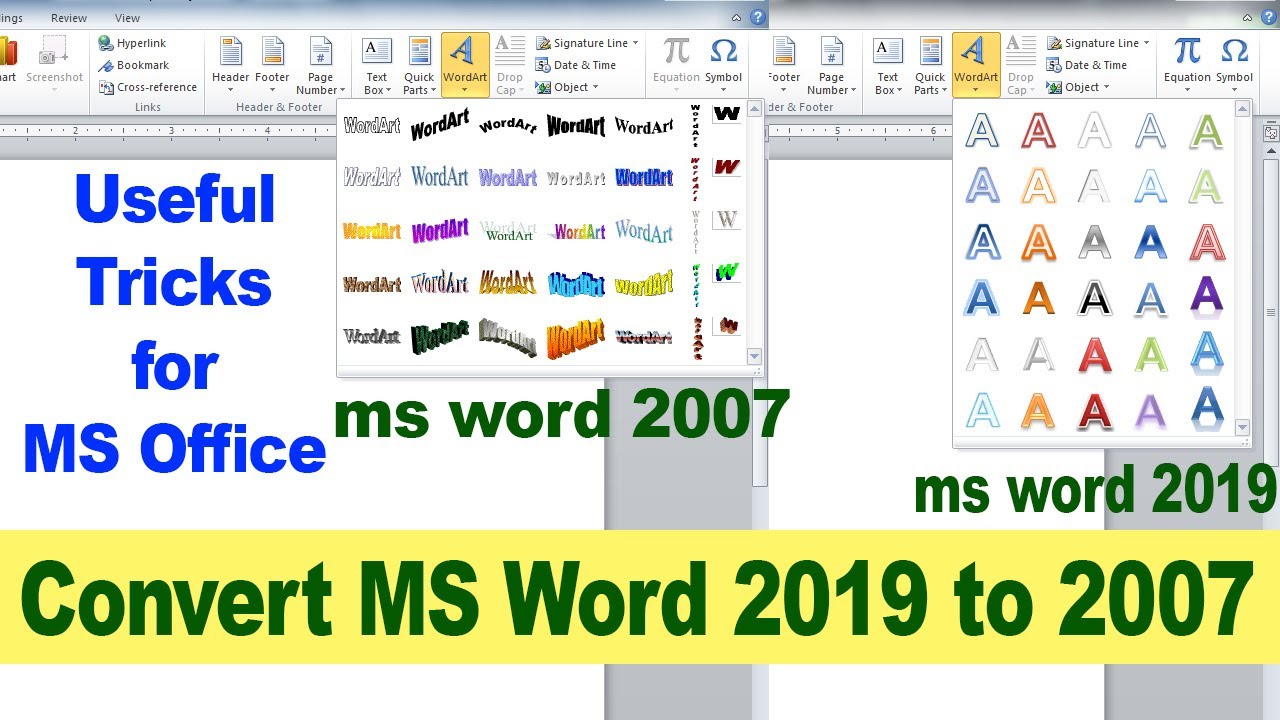Open the Footer dropdown in the 2019 window
Screen dimensions: 1280x720
pos(784,65)
